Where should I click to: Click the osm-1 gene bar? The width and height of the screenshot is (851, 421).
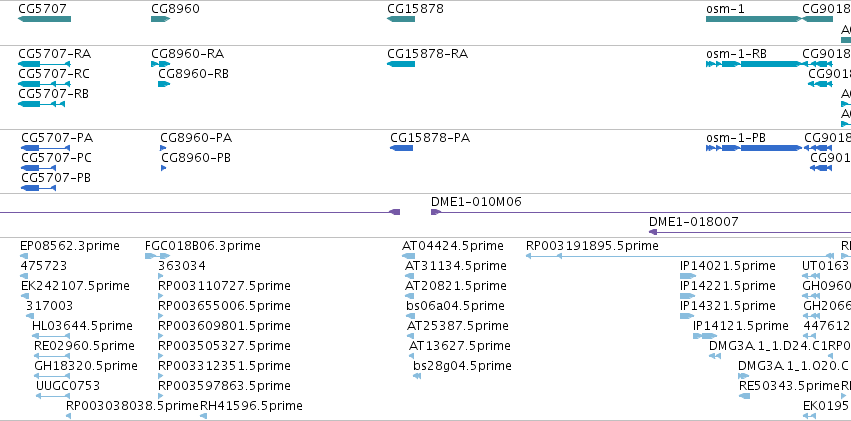pos(754,19)
